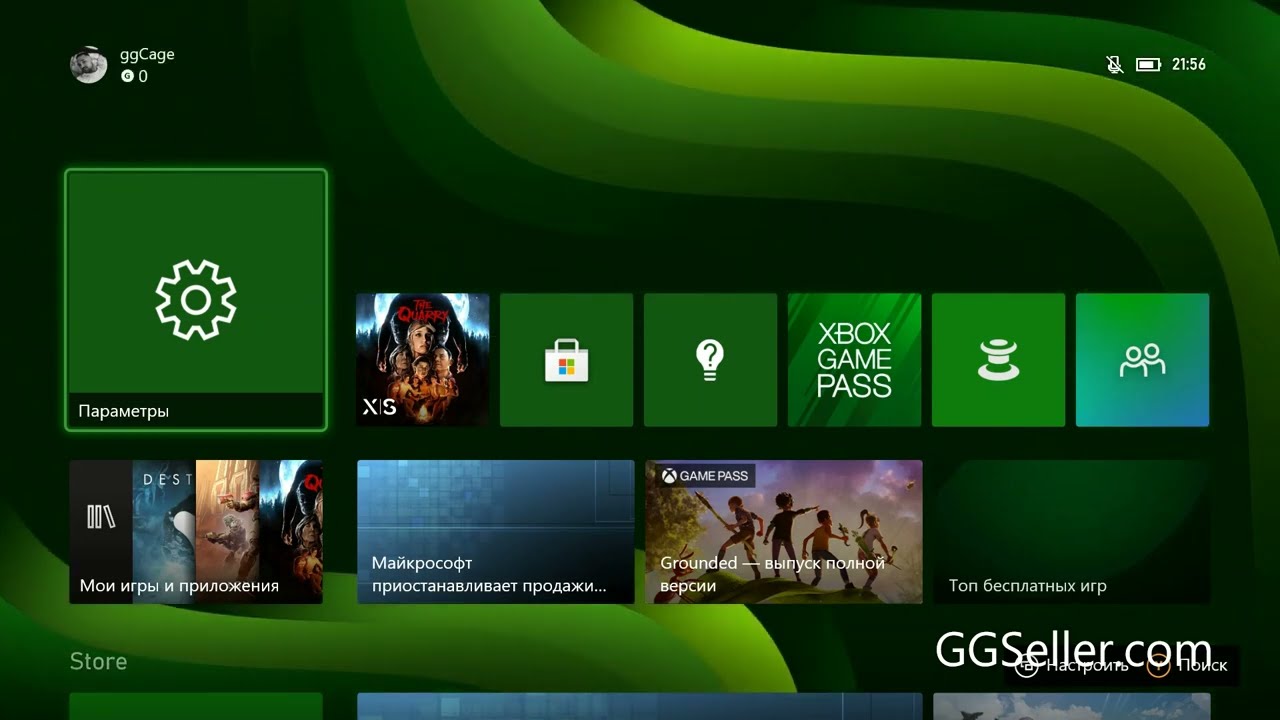Open the ggCage profile avatar

tap(89, 65)
